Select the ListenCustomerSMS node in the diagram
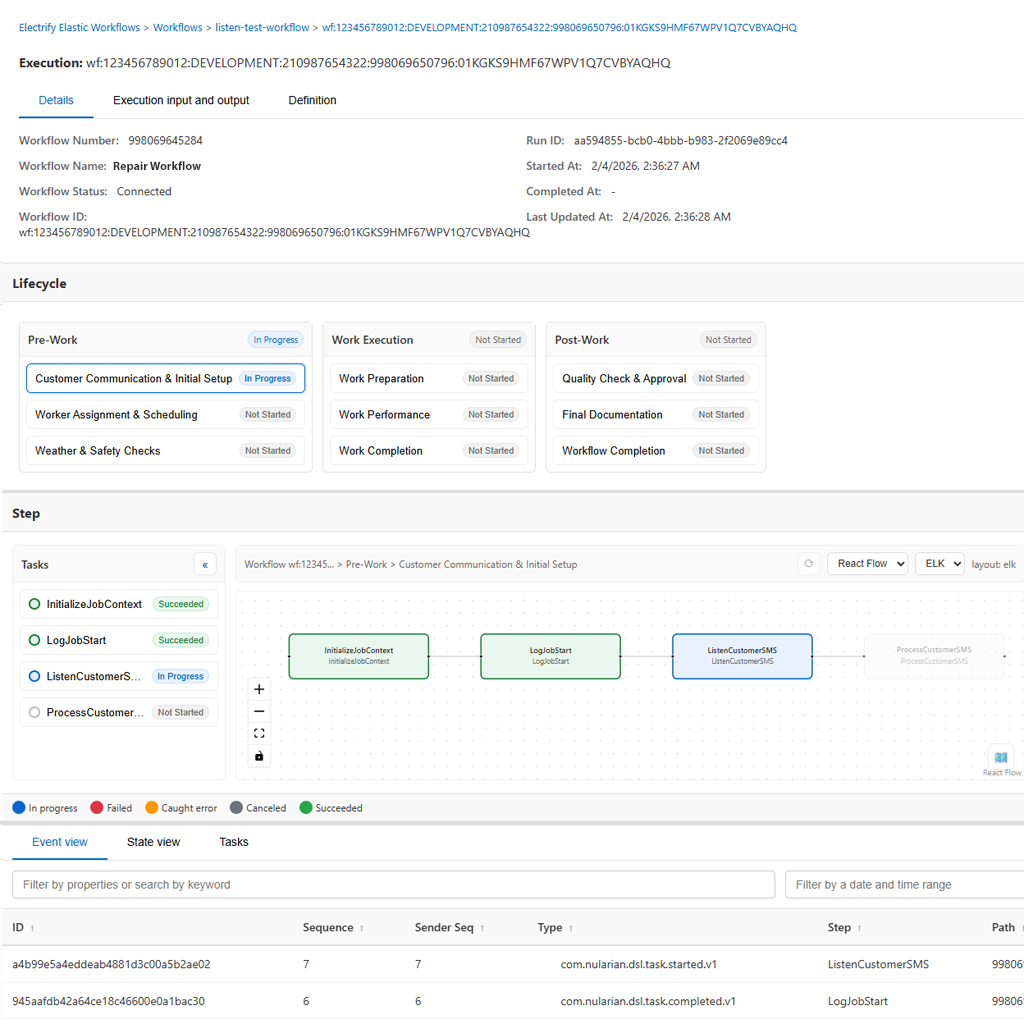Viewport: 1024px width, 1024px height. (x=742, y=655)
